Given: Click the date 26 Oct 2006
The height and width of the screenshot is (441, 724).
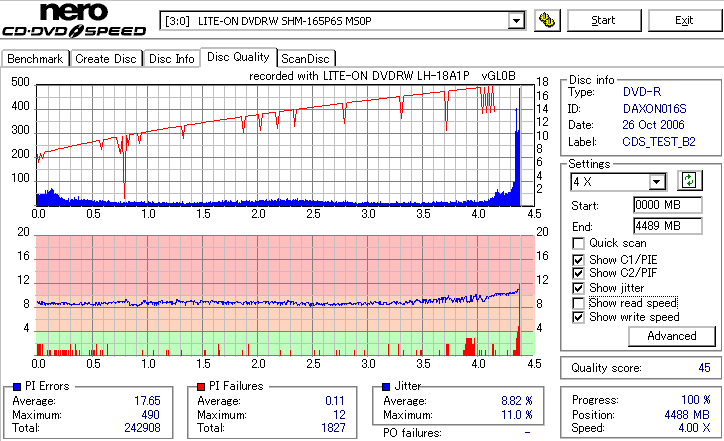Looking at the screenshot, I should pyautogui.click(x=653, y=125).
